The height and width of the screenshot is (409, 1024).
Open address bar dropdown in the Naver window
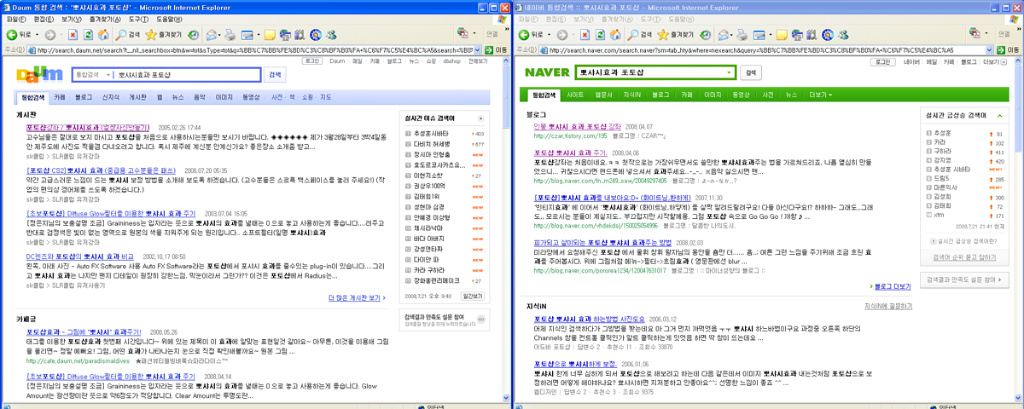[x=989, y=50]
